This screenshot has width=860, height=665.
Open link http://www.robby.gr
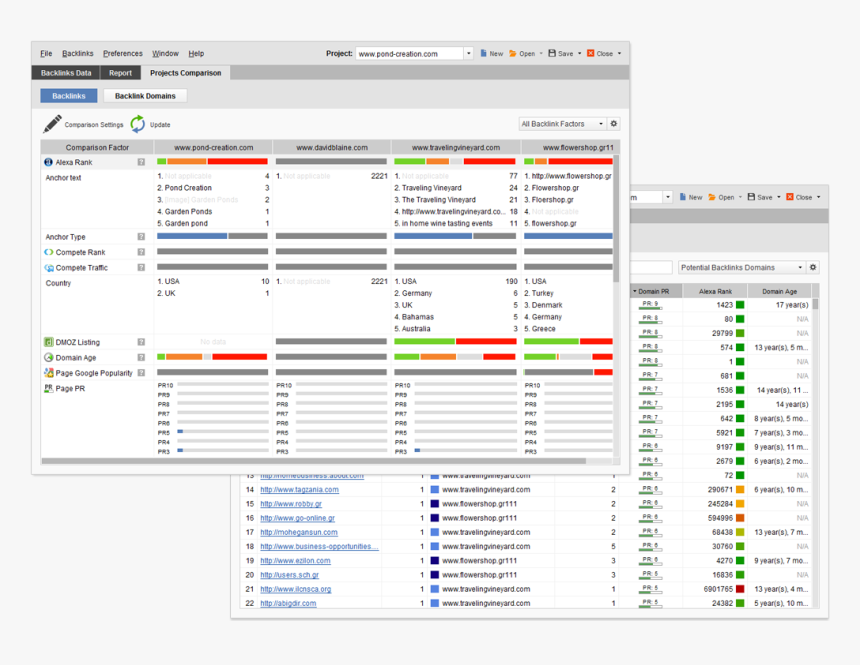pos(291,504)
